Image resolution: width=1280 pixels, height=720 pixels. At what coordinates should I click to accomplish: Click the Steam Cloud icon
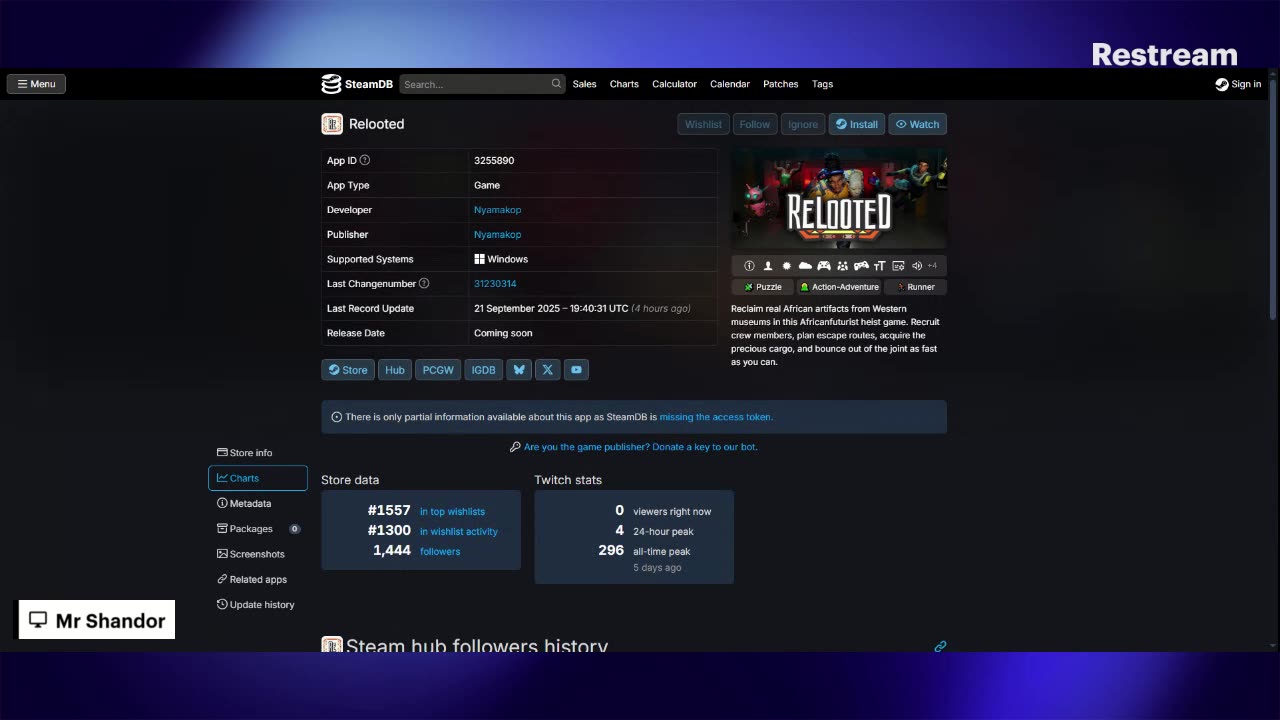coord(805,266)
